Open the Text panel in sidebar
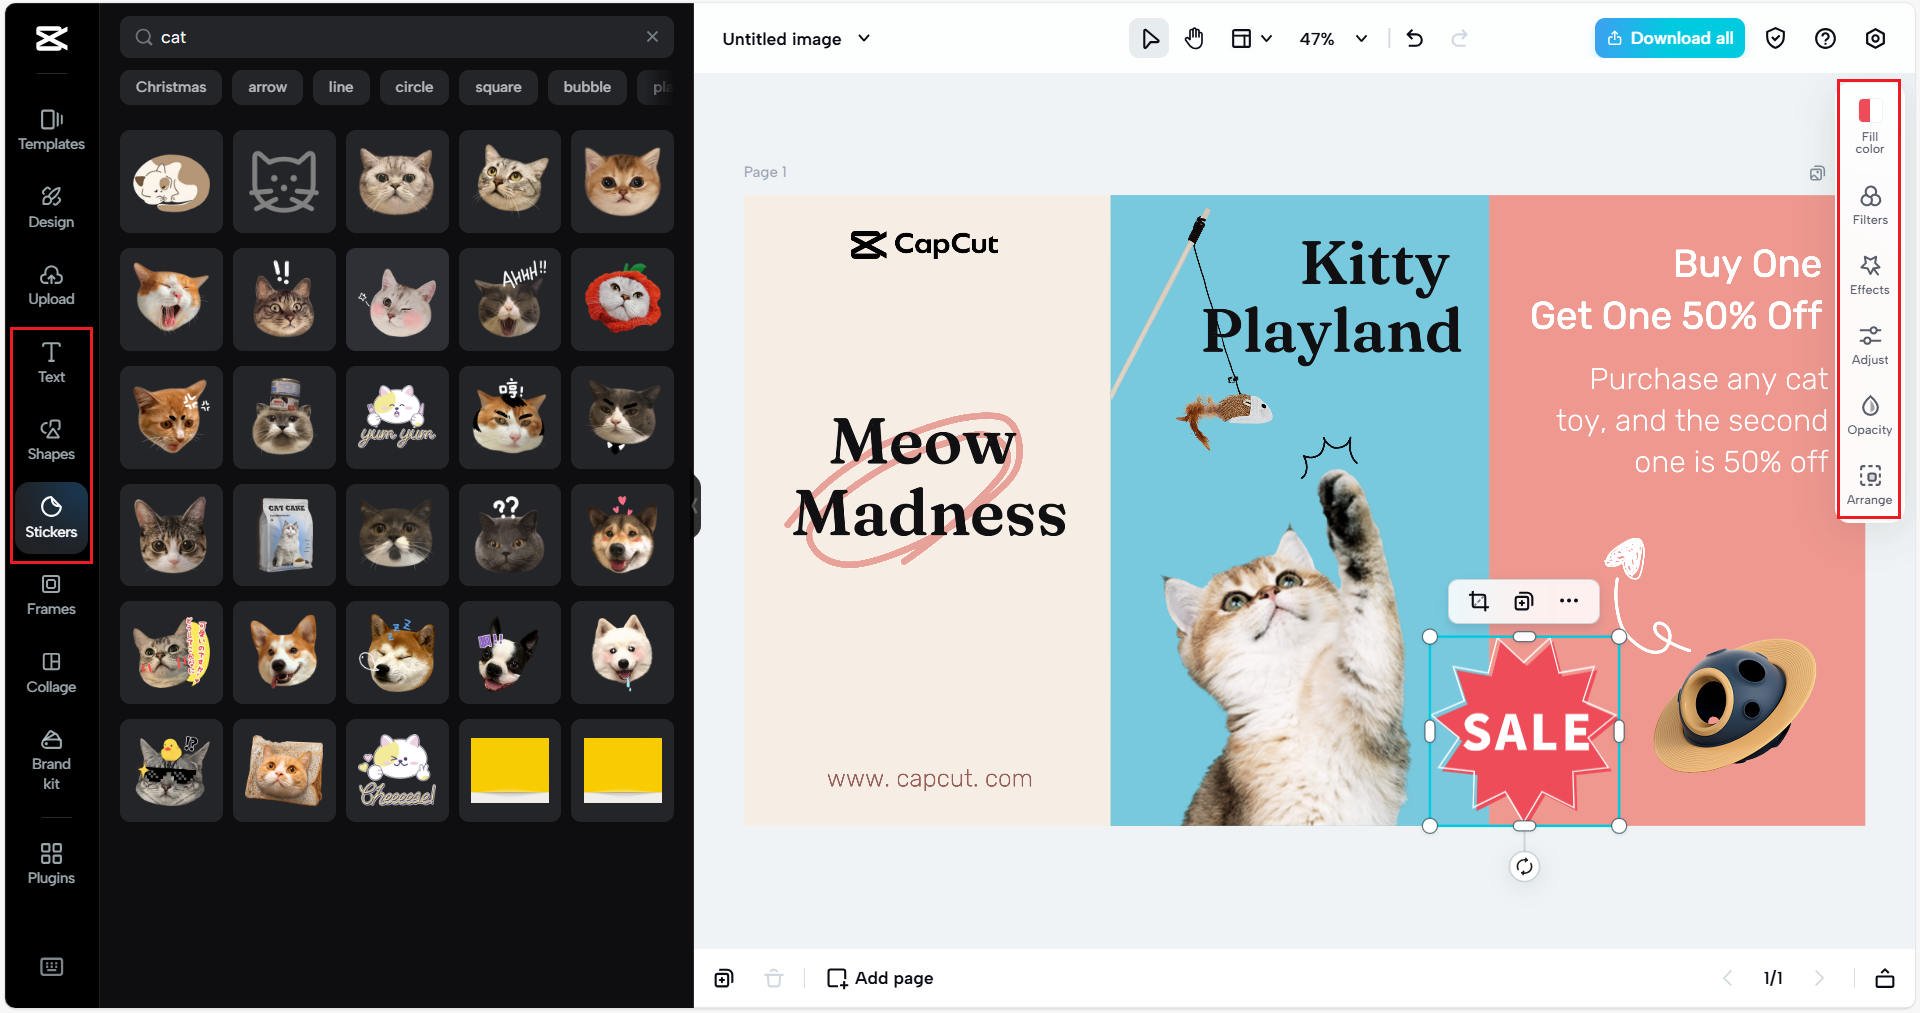 click(50, 362)
